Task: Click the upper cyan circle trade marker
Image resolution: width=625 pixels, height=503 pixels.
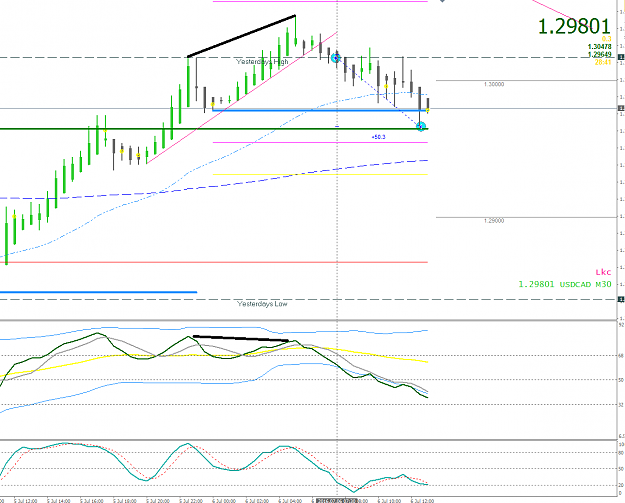Action: coord(336,58)
